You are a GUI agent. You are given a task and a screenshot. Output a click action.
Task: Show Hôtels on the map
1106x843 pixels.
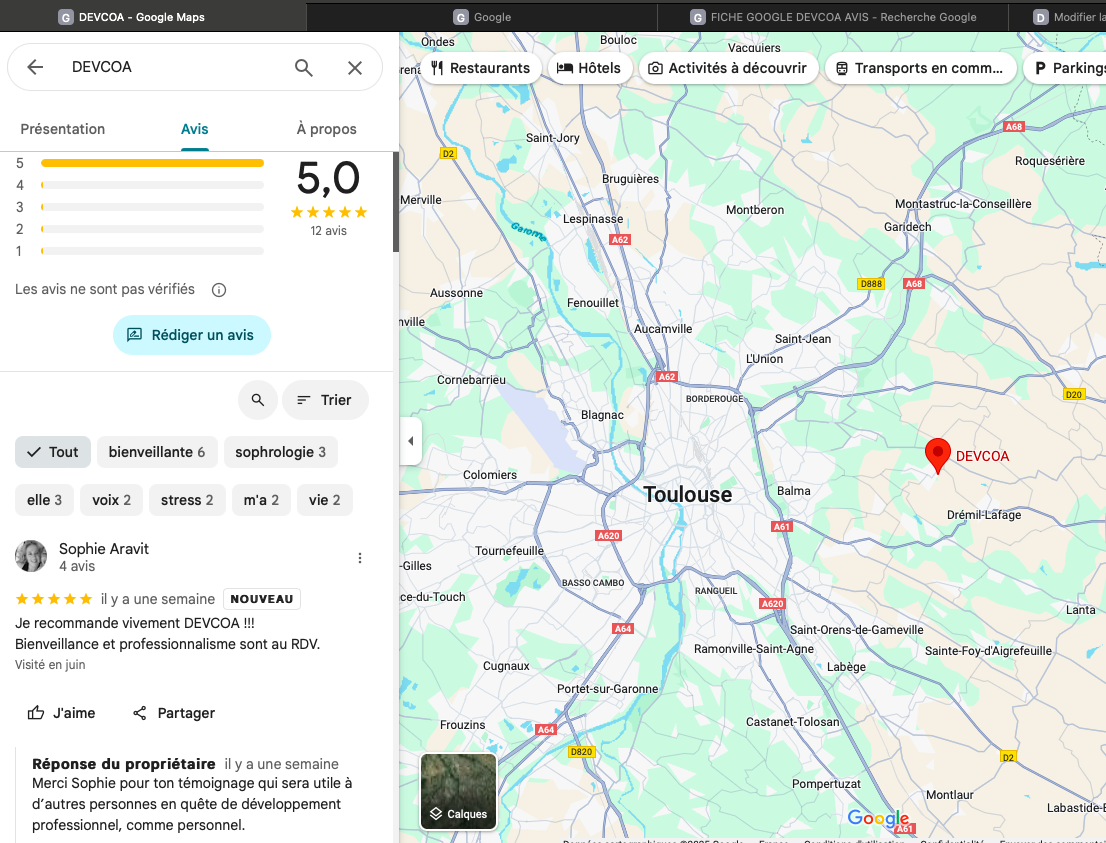(x=590, y=68)
